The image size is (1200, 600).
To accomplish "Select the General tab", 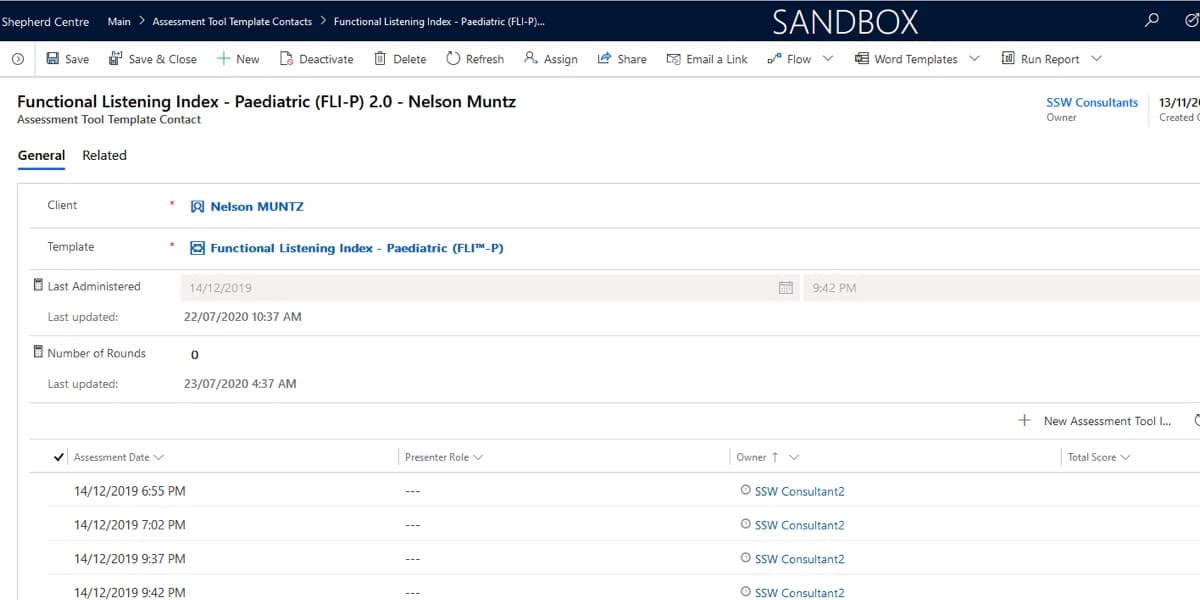I will coord(41,155).
